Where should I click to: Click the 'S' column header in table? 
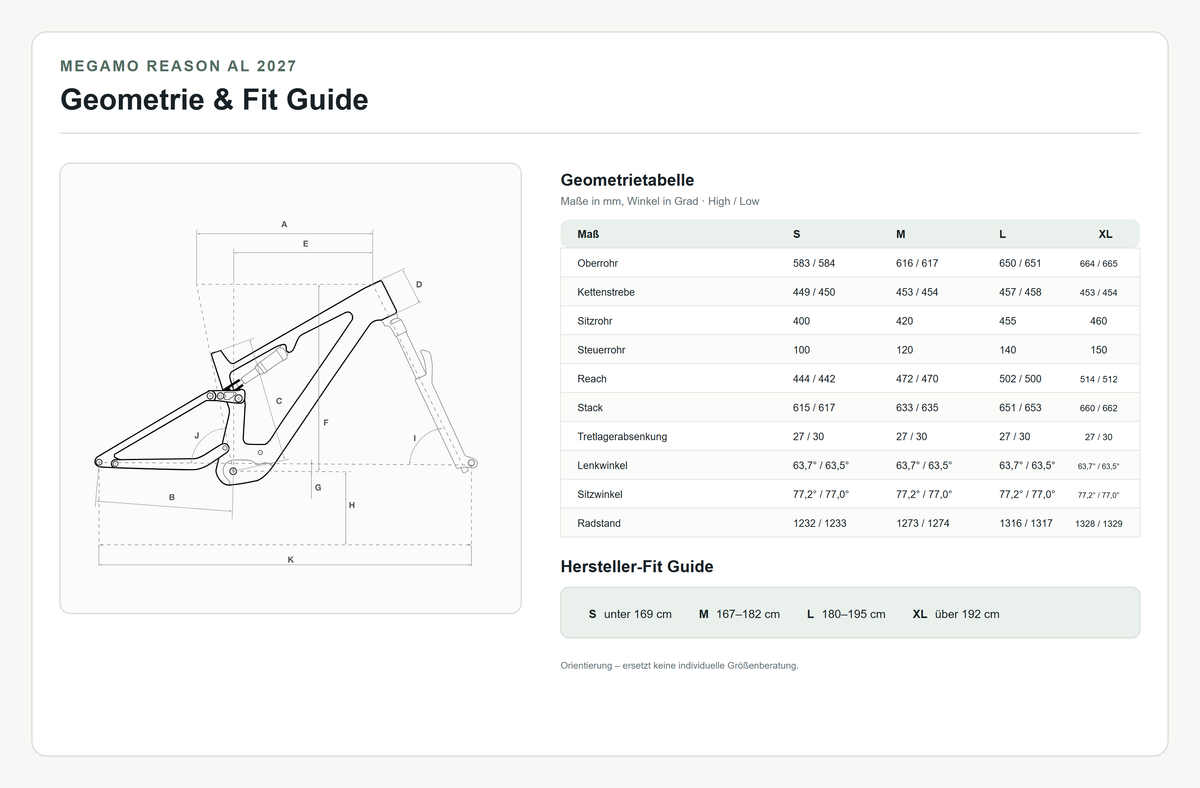(796, 234)
